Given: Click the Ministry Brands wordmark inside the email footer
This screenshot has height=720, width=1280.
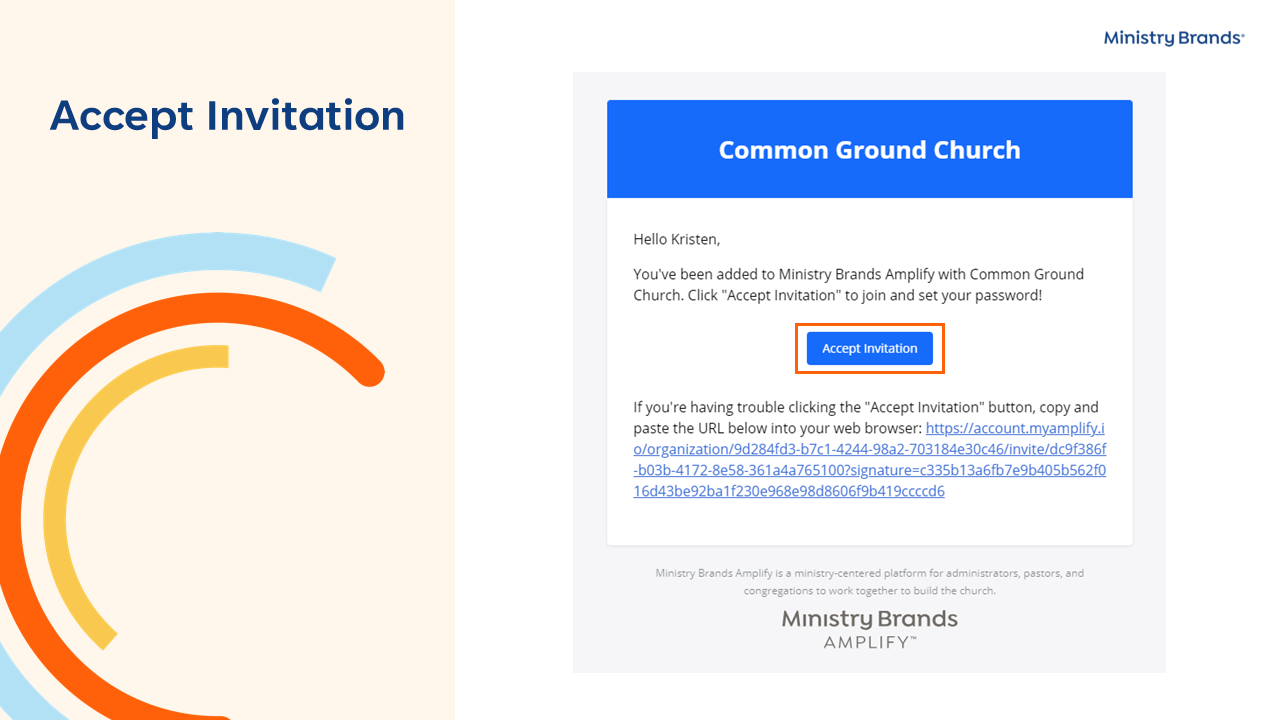Looking at the screenshot, I should click(869, 620).
